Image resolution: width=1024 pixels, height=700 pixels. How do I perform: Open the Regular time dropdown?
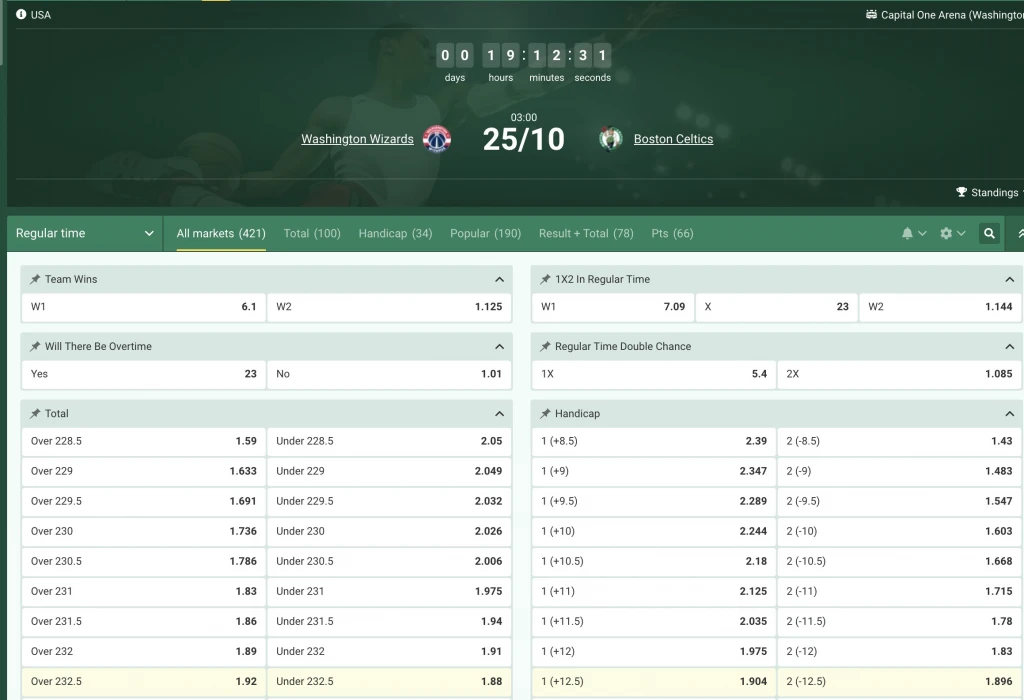tap(84, 233)
